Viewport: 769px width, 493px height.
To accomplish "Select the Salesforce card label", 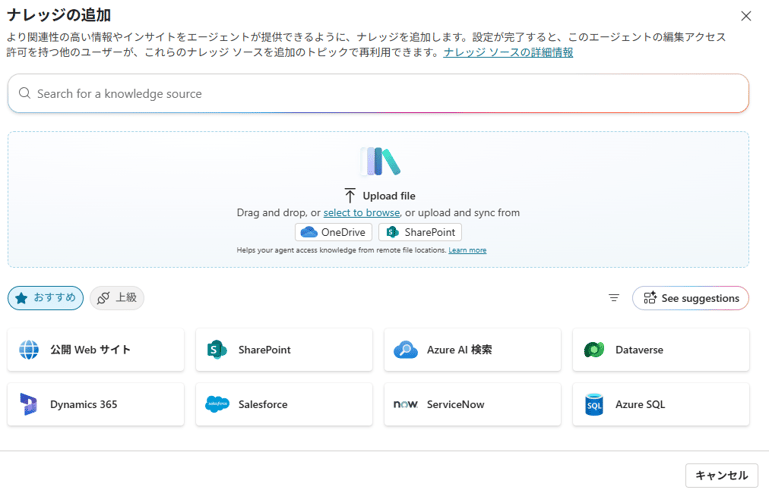I will click(x=263, y=404).
